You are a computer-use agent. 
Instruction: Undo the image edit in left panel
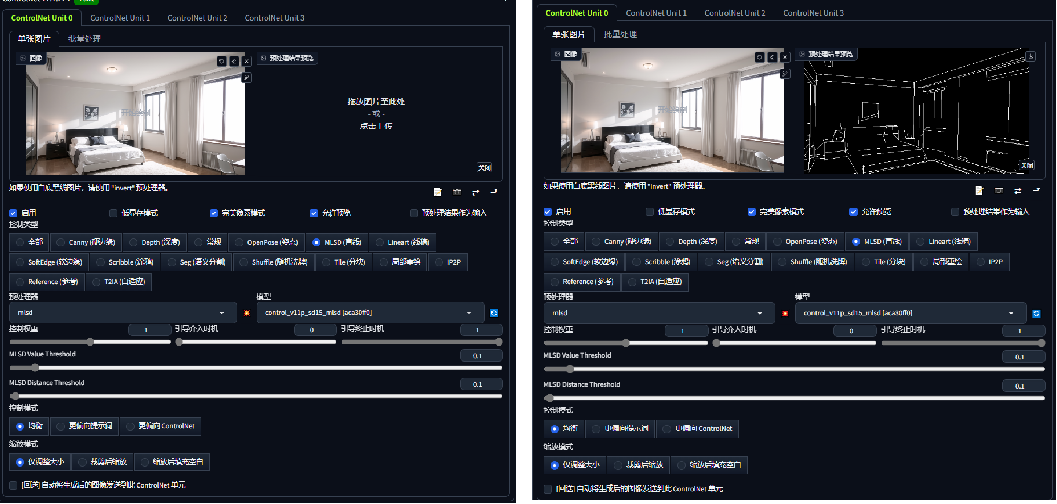click(x=221, y=61)
